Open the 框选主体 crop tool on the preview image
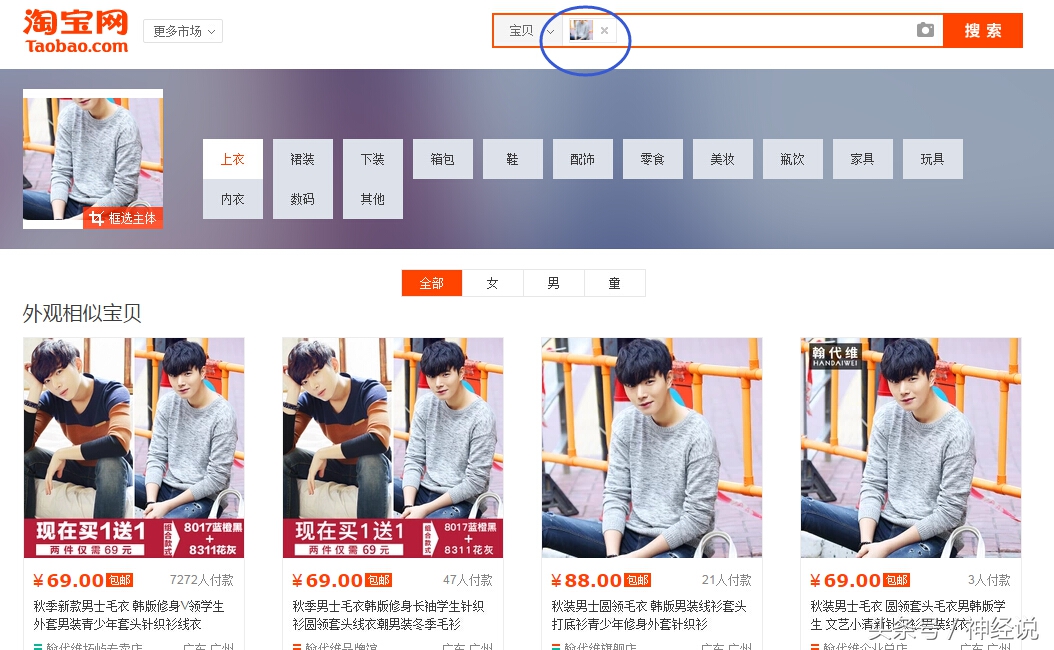1054x650 pixels. pyautogui.click(x=122, y=217)
